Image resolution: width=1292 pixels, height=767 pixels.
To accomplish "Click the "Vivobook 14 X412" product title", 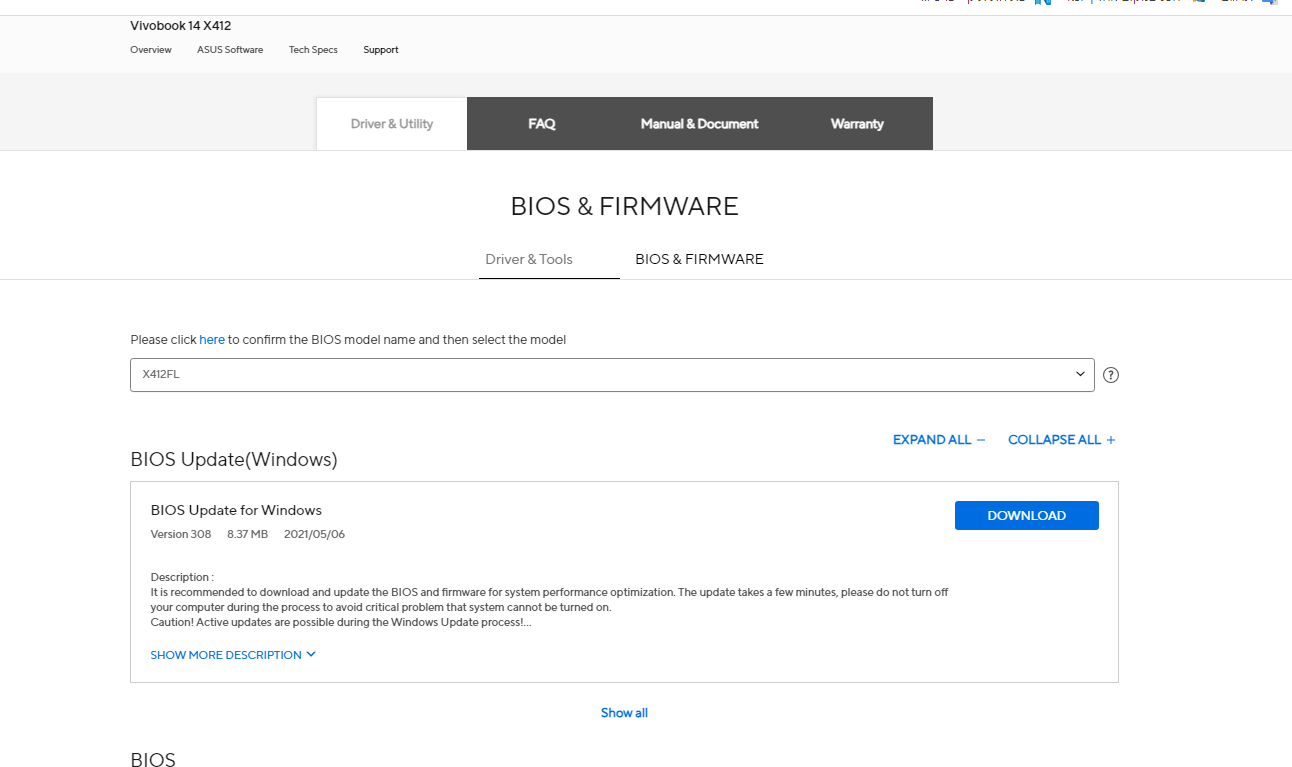I will coord(181,26).
